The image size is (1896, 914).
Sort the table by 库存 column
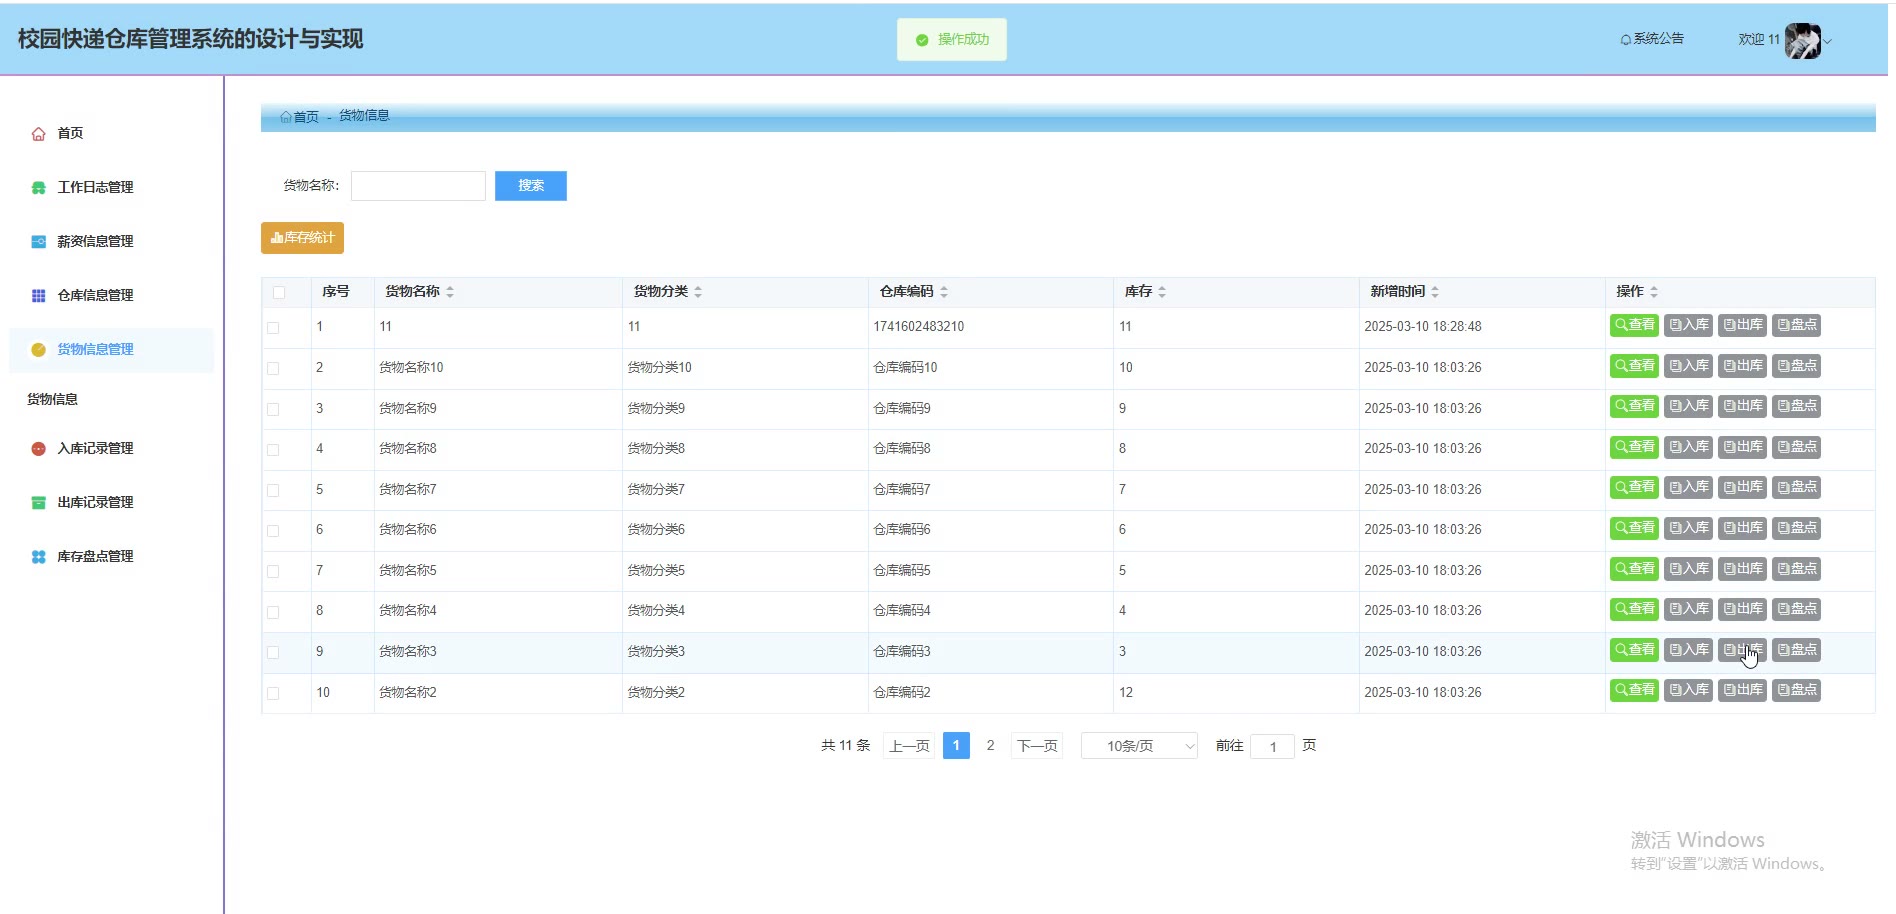pos(1162,292)
